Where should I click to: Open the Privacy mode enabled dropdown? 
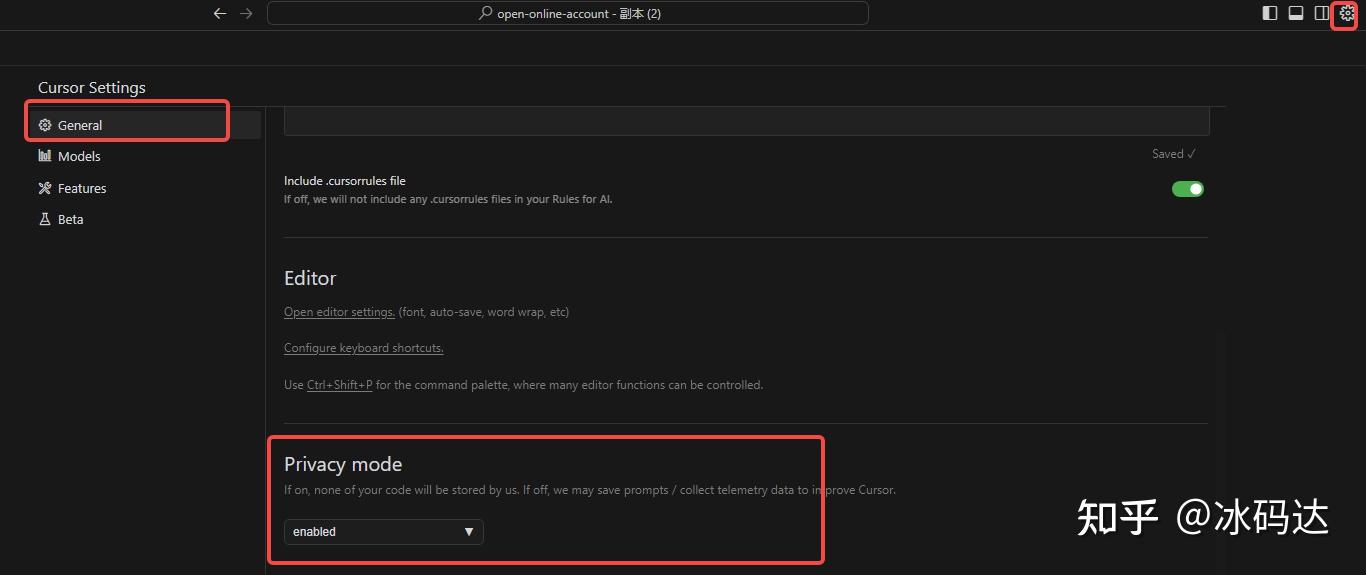point(384,532)
